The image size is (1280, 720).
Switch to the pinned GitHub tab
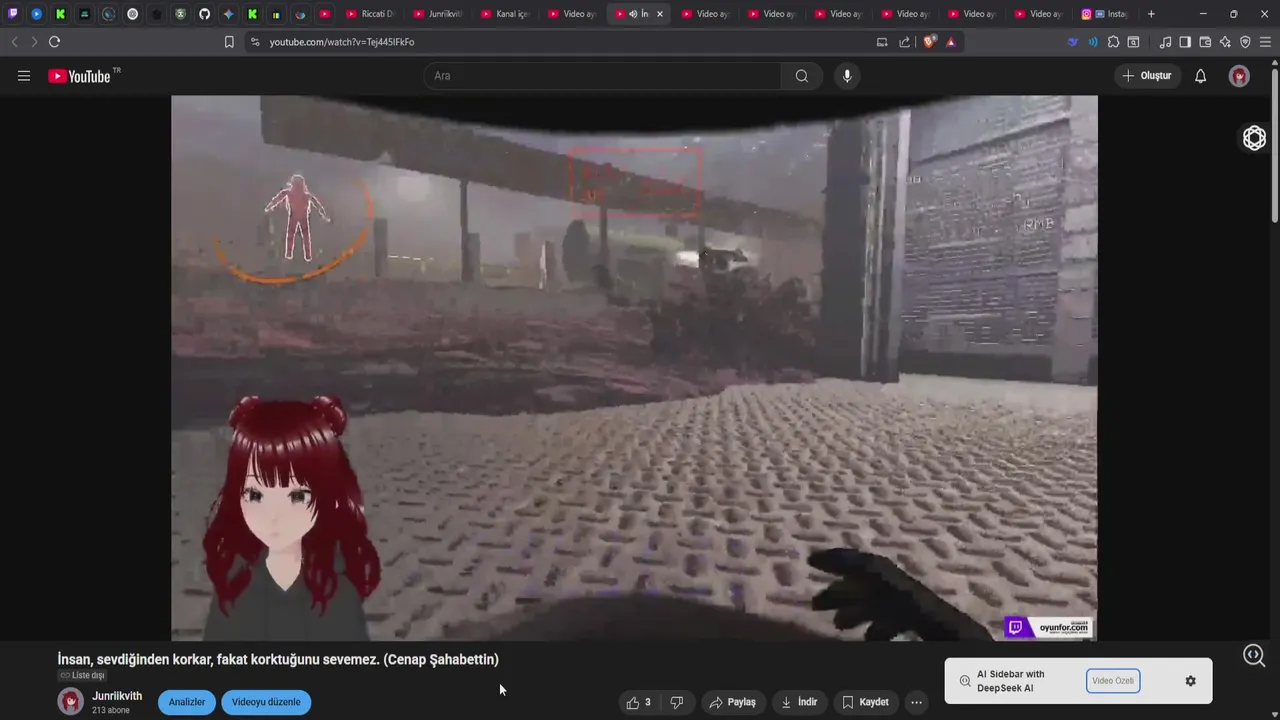(205, 14)
